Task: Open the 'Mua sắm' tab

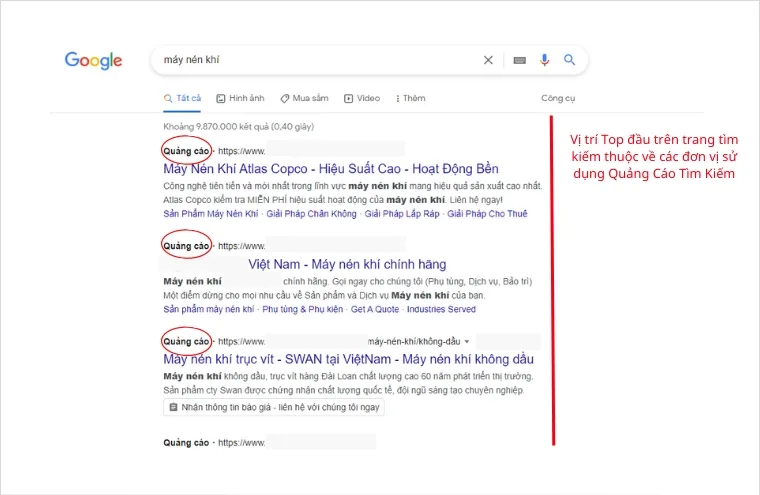Action: coord(304,98)
